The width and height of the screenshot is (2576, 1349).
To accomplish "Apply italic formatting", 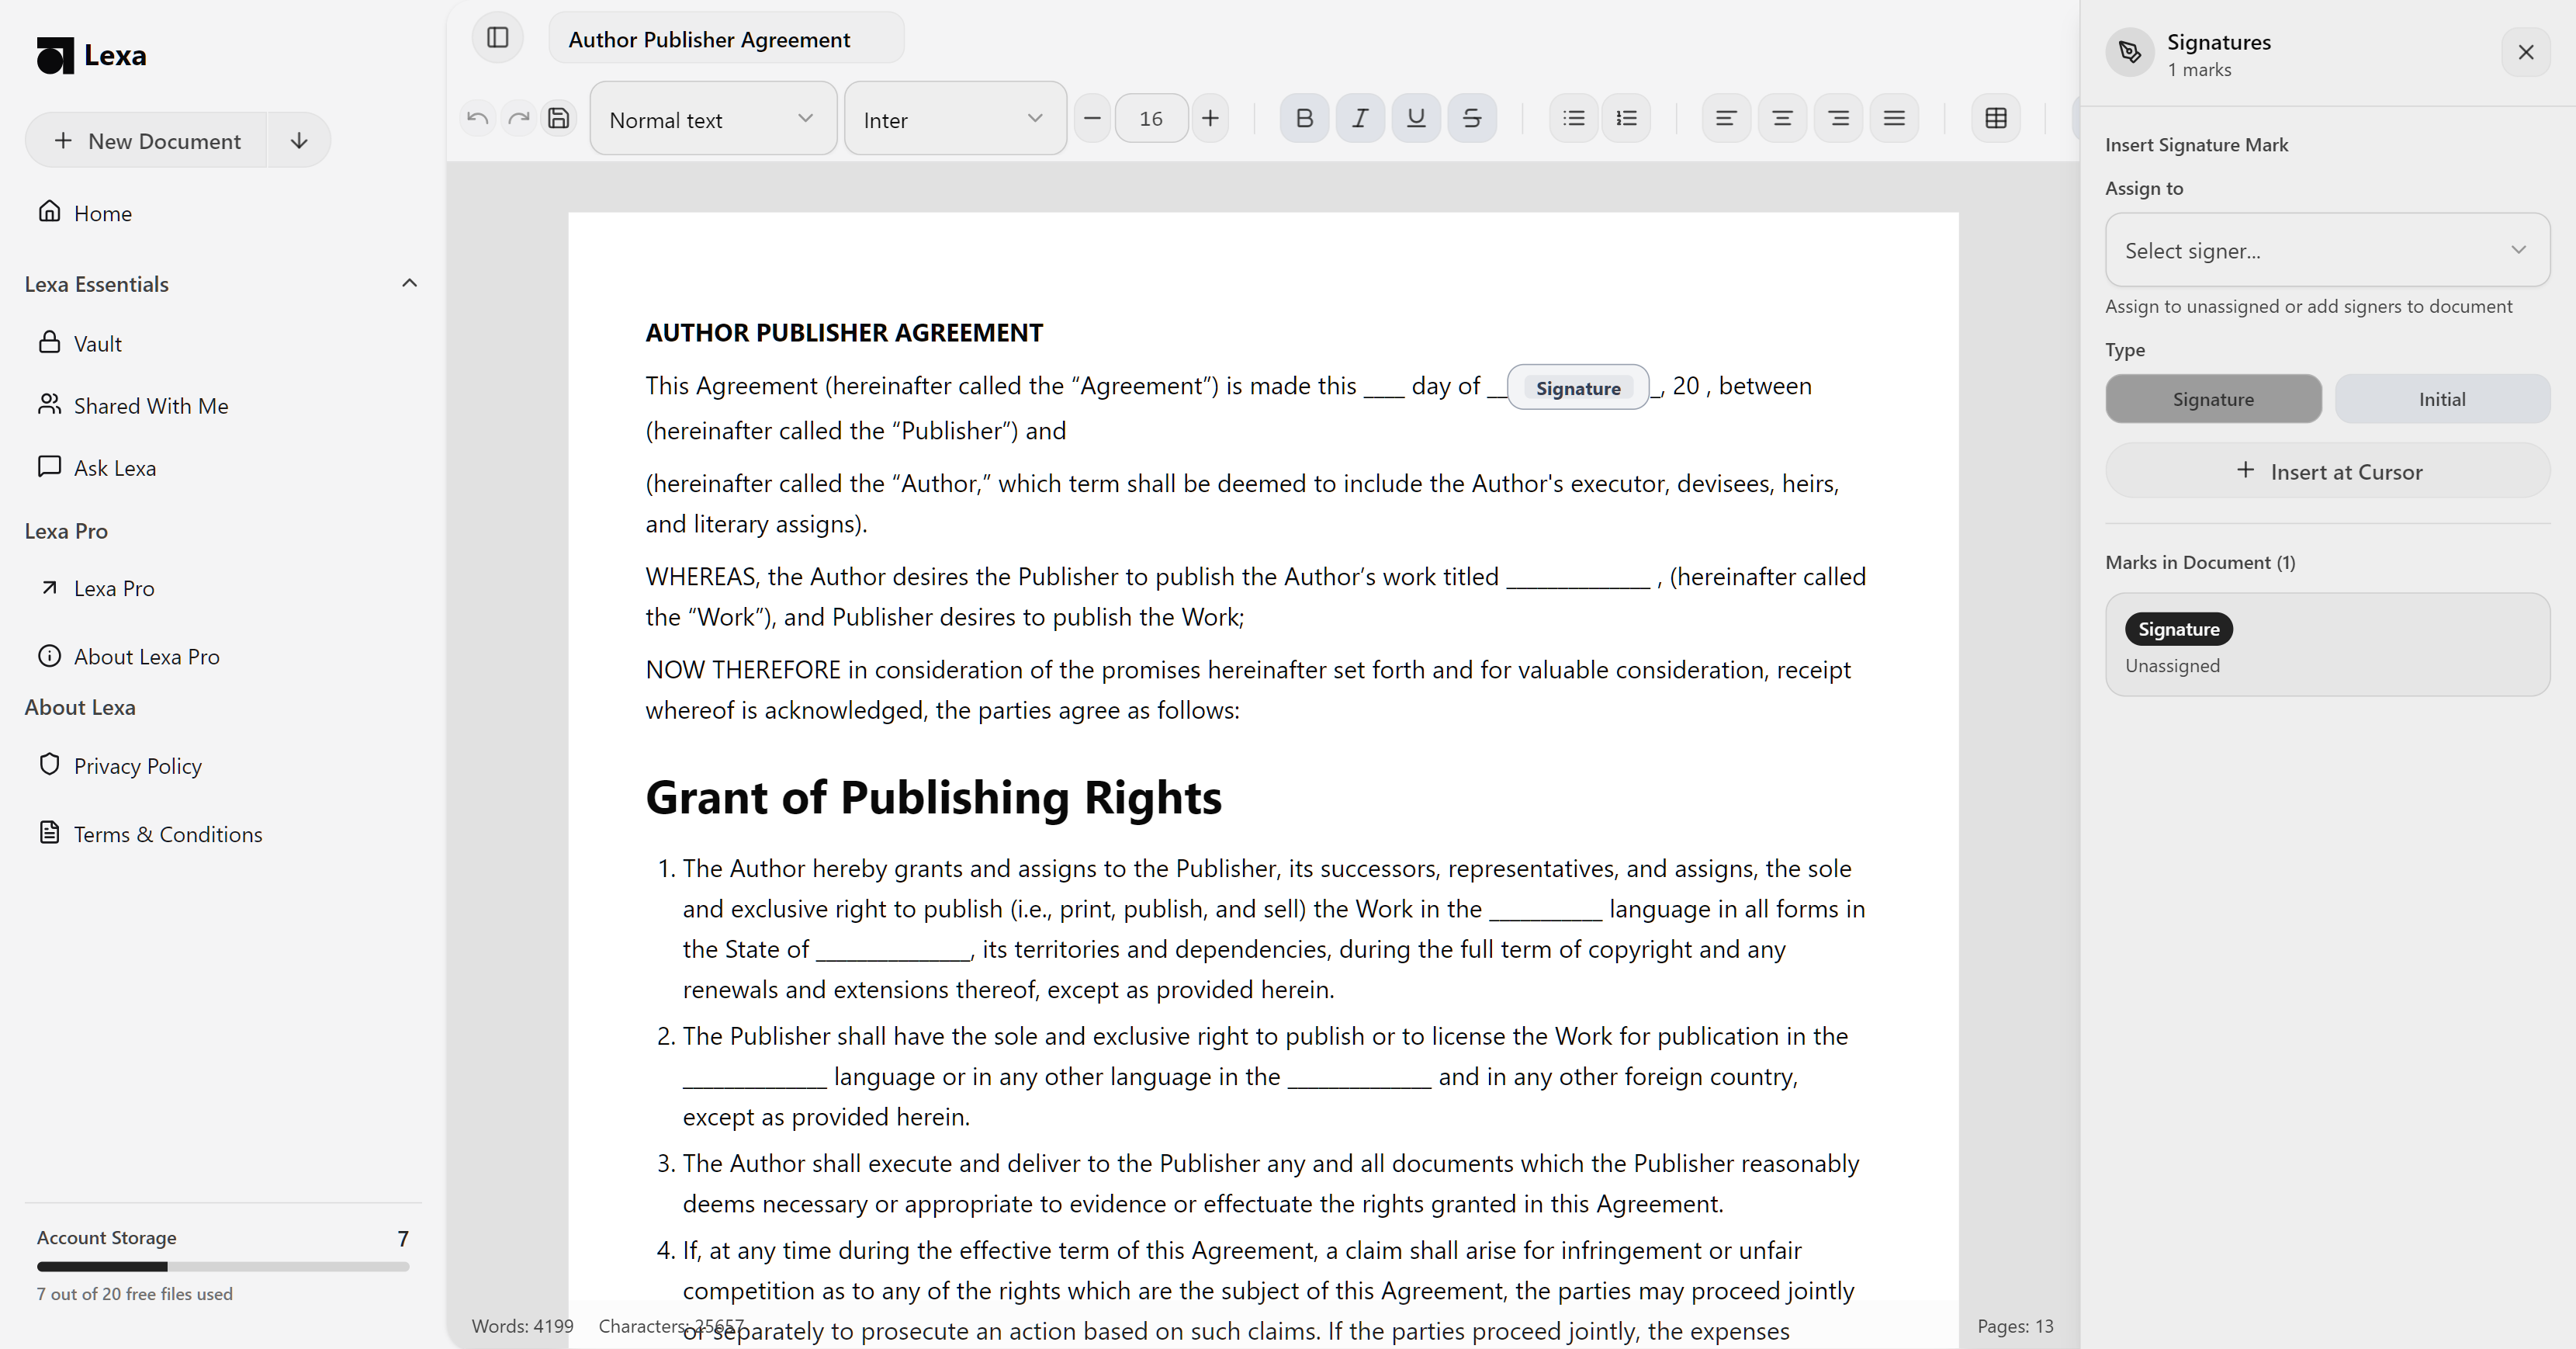I will [x=1359, y=118].
